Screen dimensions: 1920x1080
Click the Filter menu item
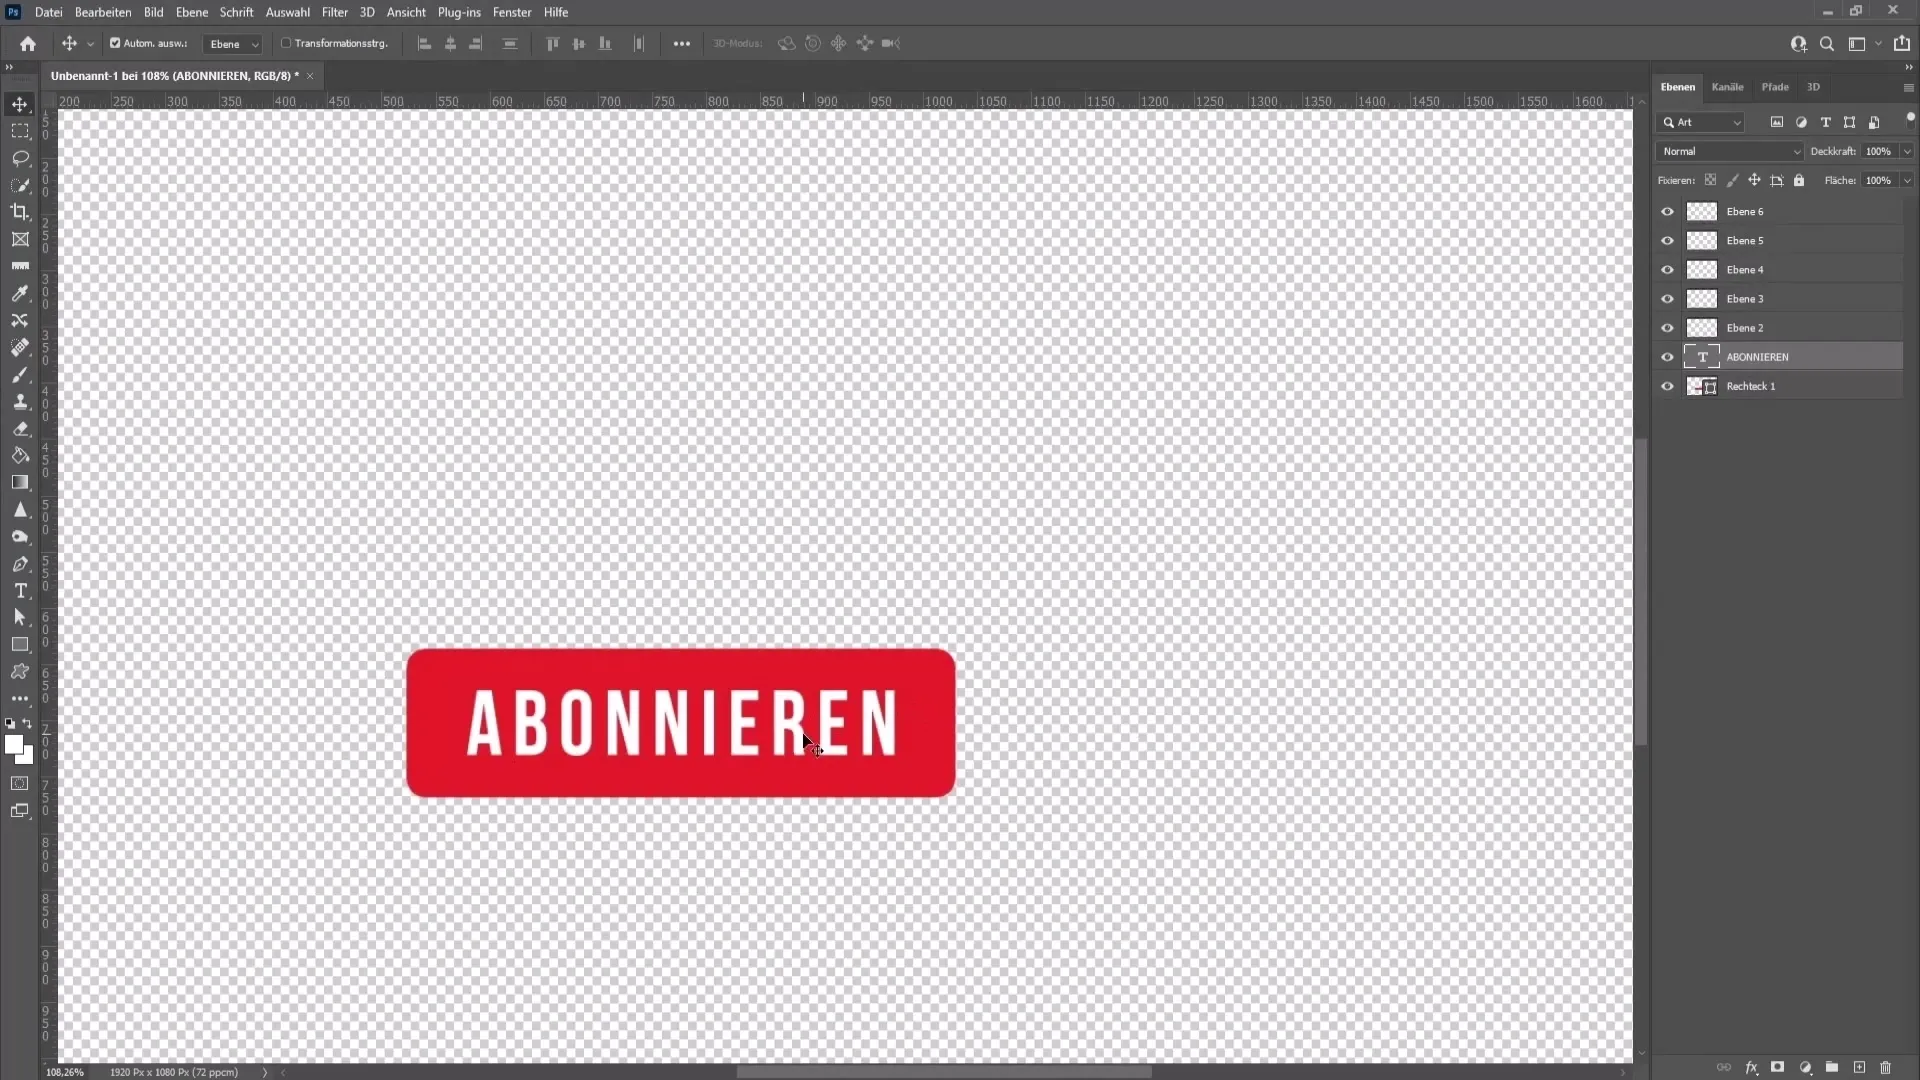(x=335, y=12)
